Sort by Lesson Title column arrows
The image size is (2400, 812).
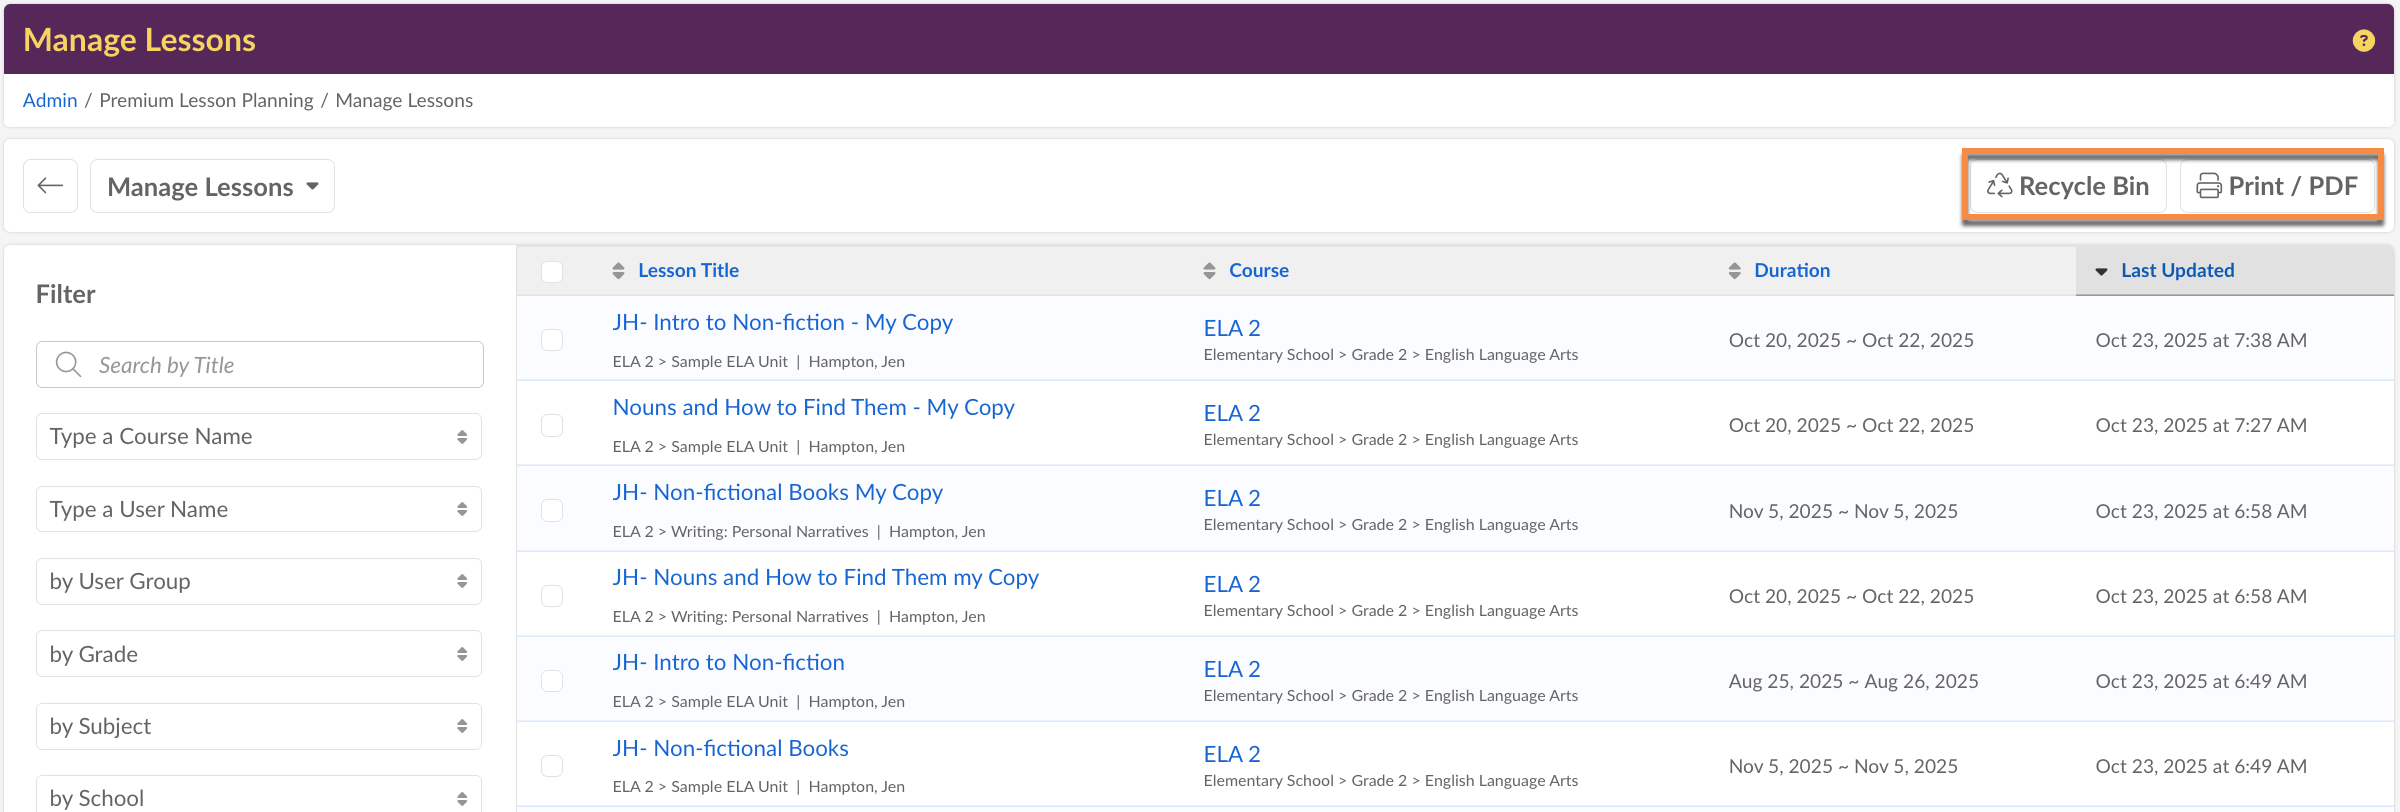click(x=618, y=271)
